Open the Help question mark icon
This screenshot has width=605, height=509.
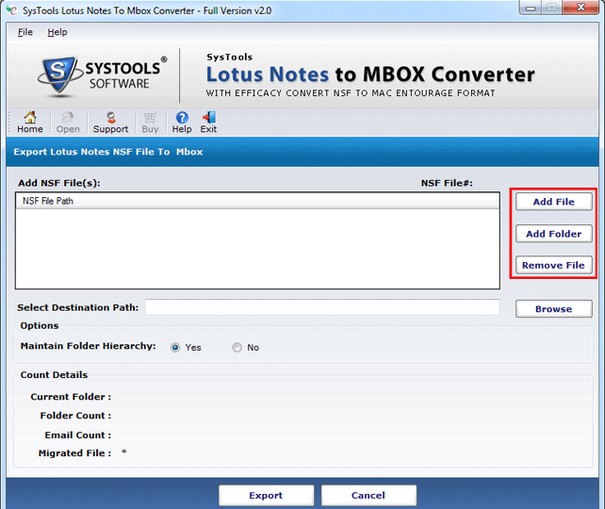(x=182, y=117)
